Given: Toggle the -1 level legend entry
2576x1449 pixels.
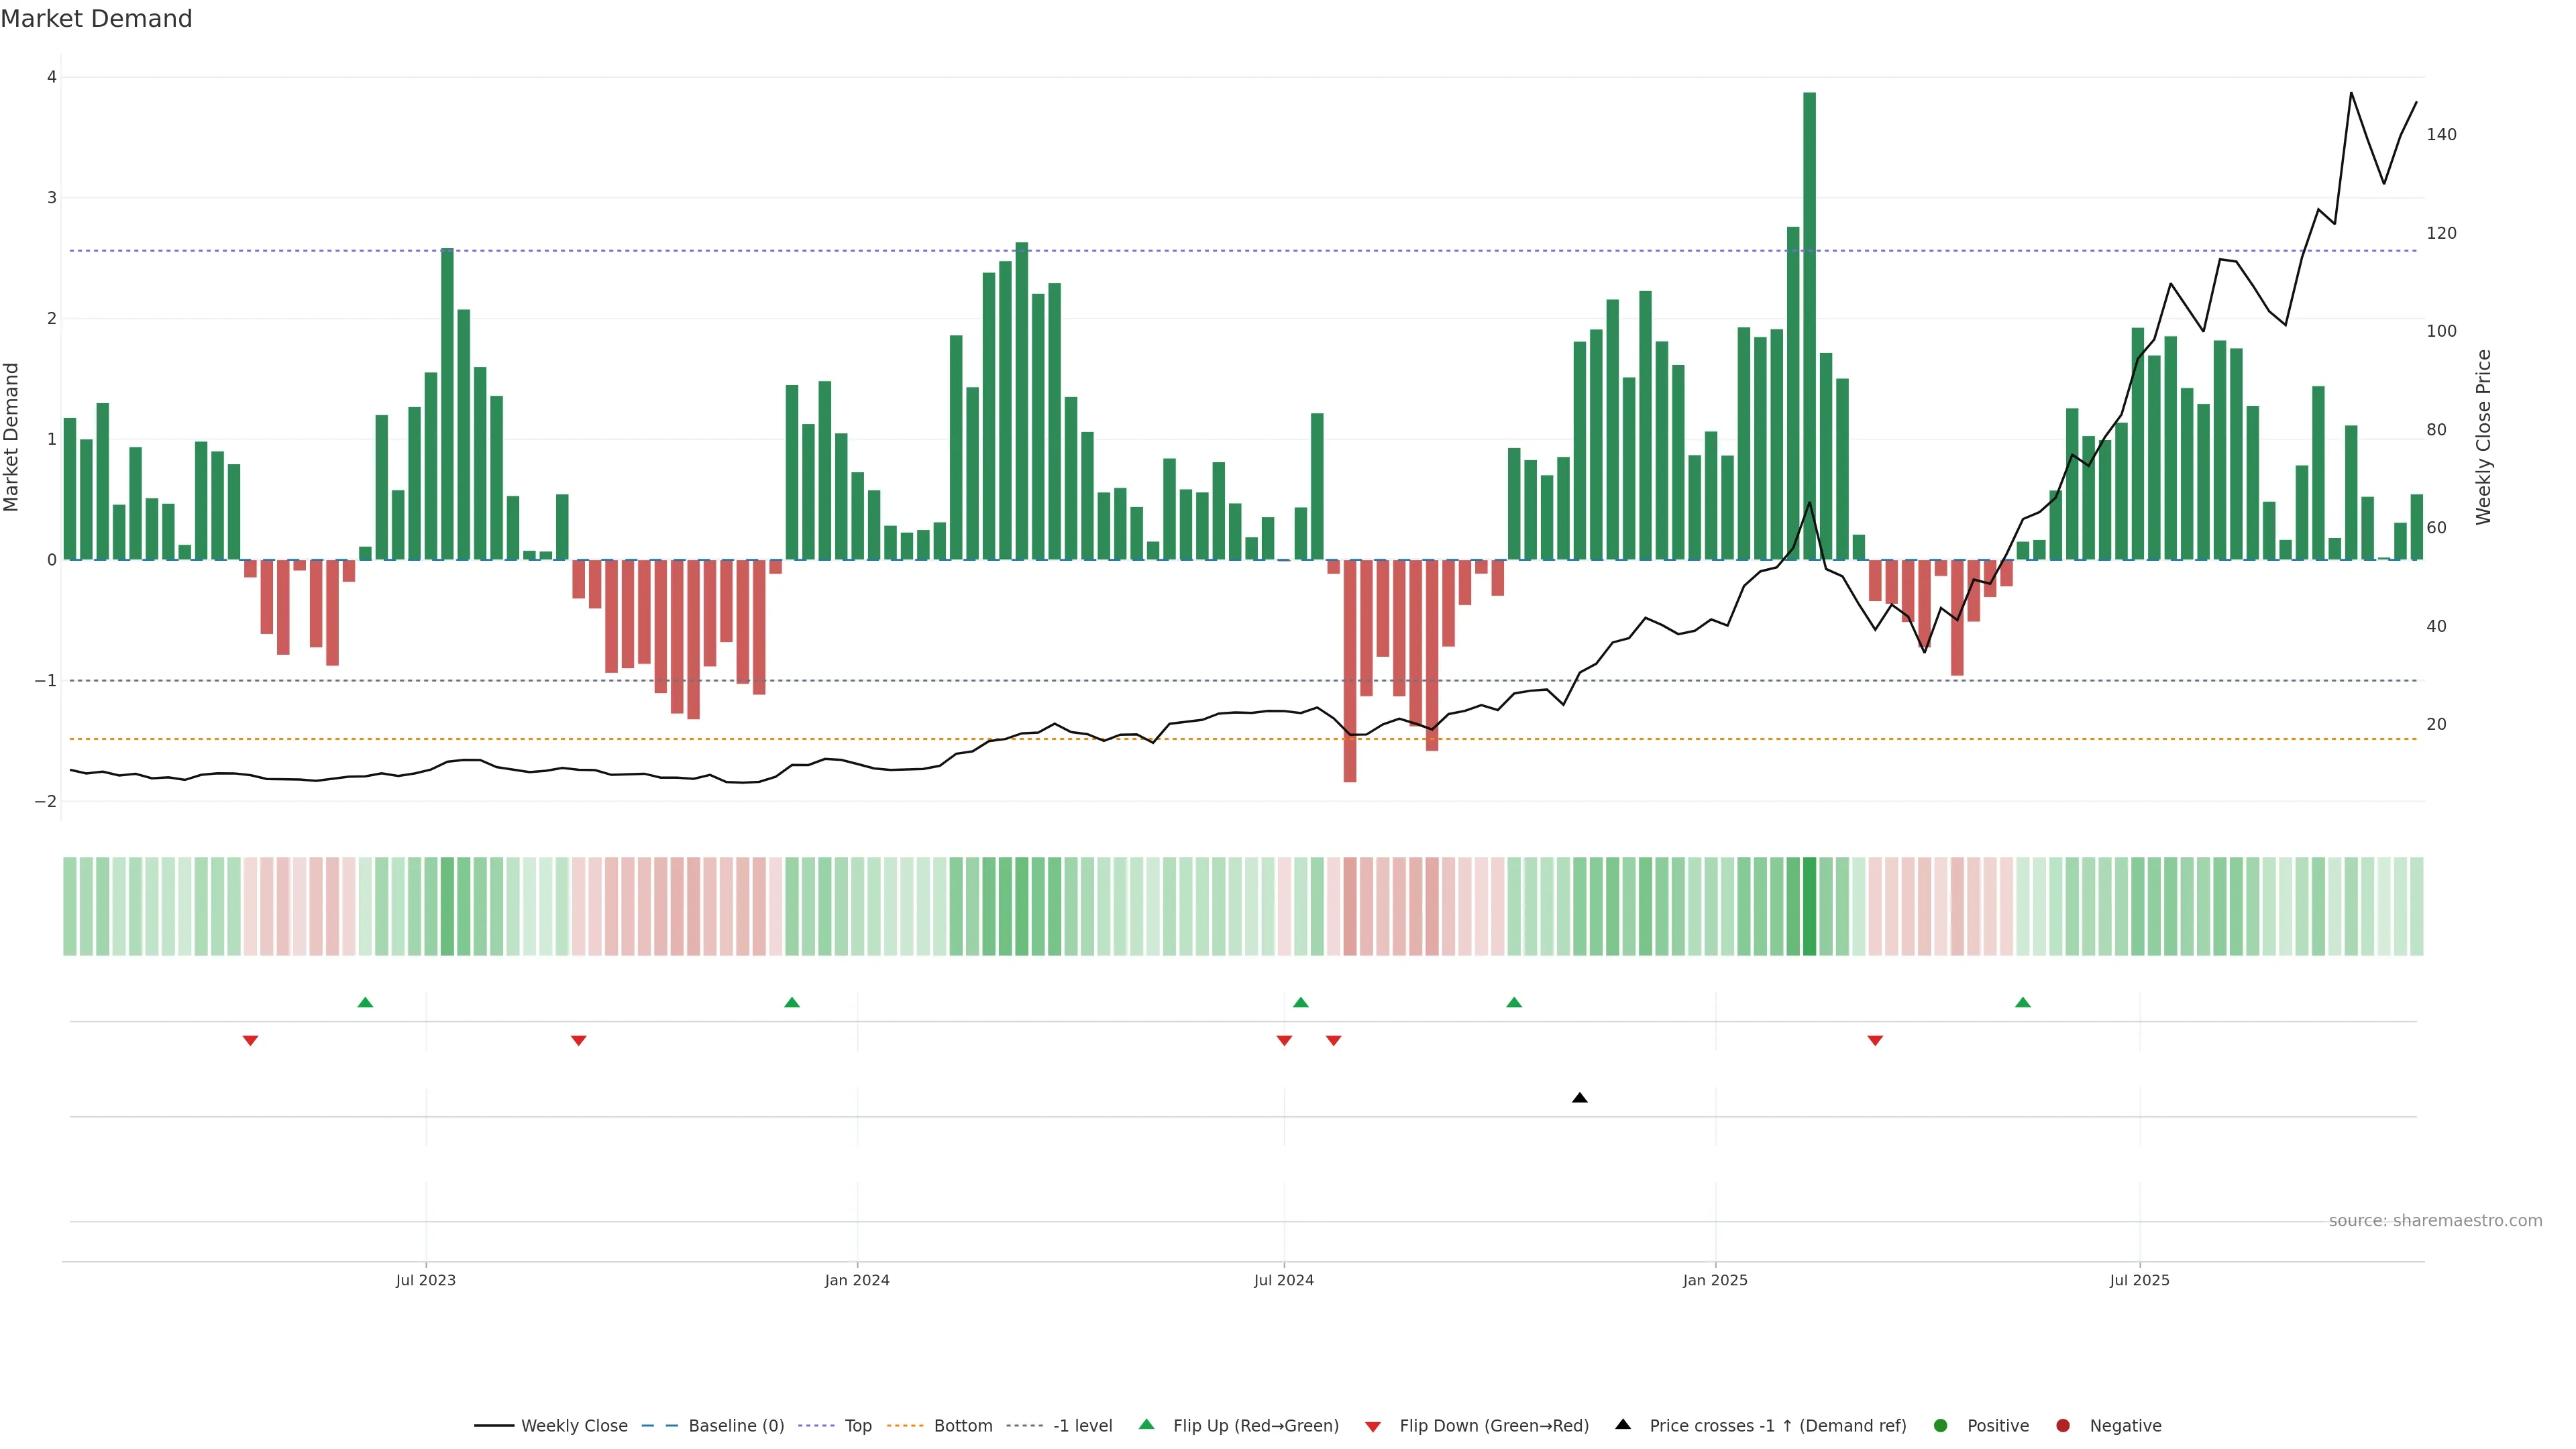Looking at the screenshot, I should [x=1082, y=1426].
